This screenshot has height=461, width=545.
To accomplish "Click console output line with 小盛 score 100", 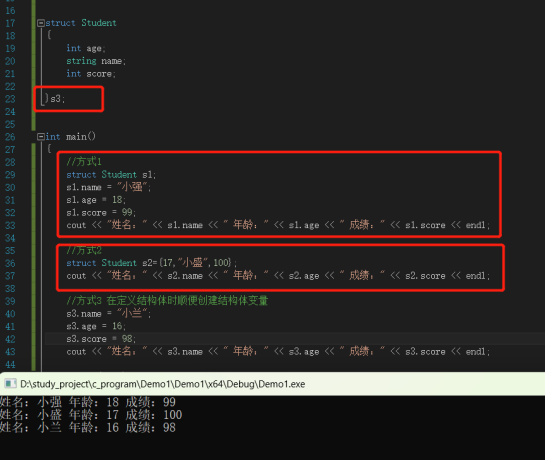I will coord(91,415).
